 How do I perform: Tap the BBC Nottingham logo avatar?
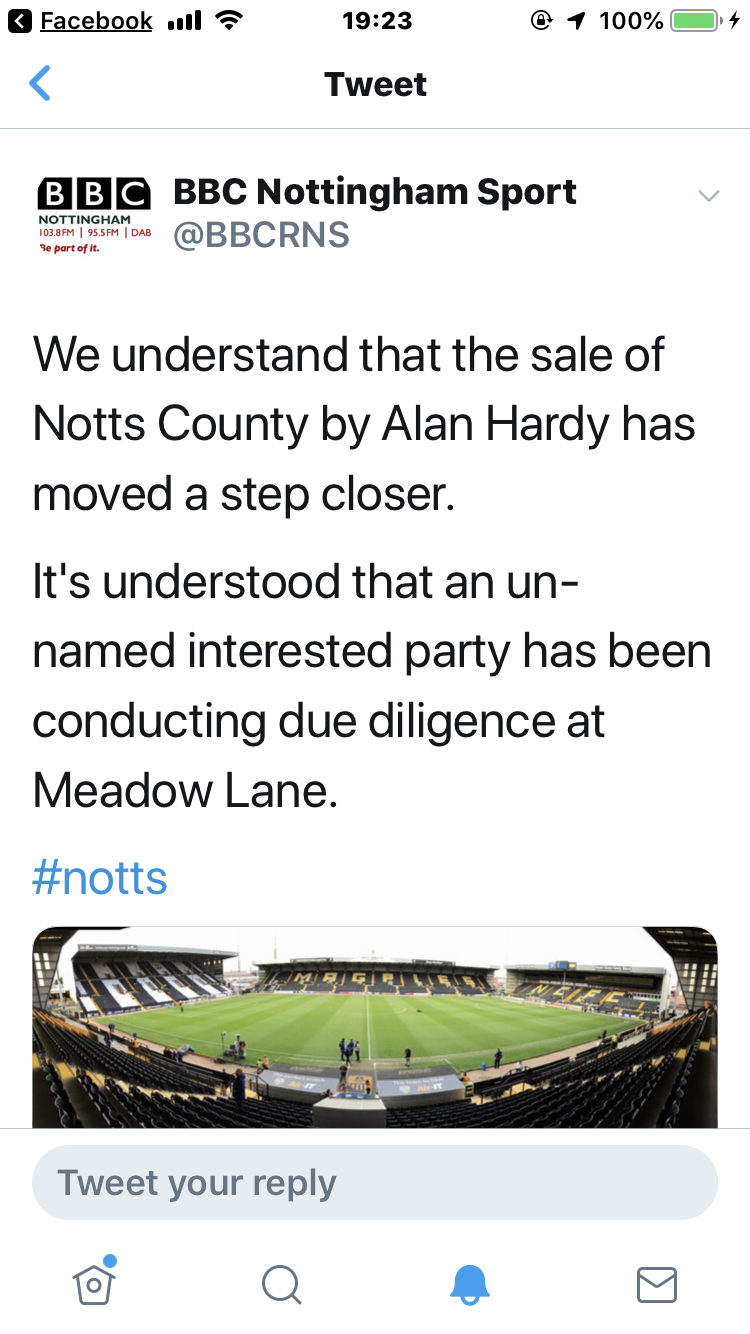94,215
